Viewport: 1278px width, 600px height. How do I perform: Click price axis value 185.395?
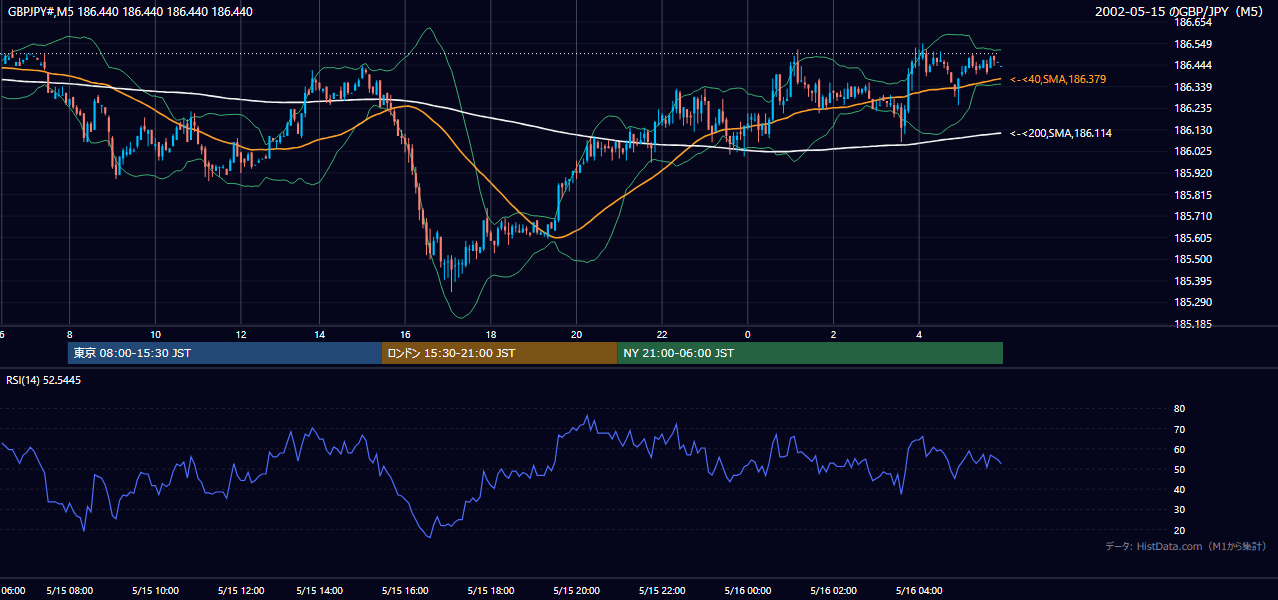(x=1192, y=281)
